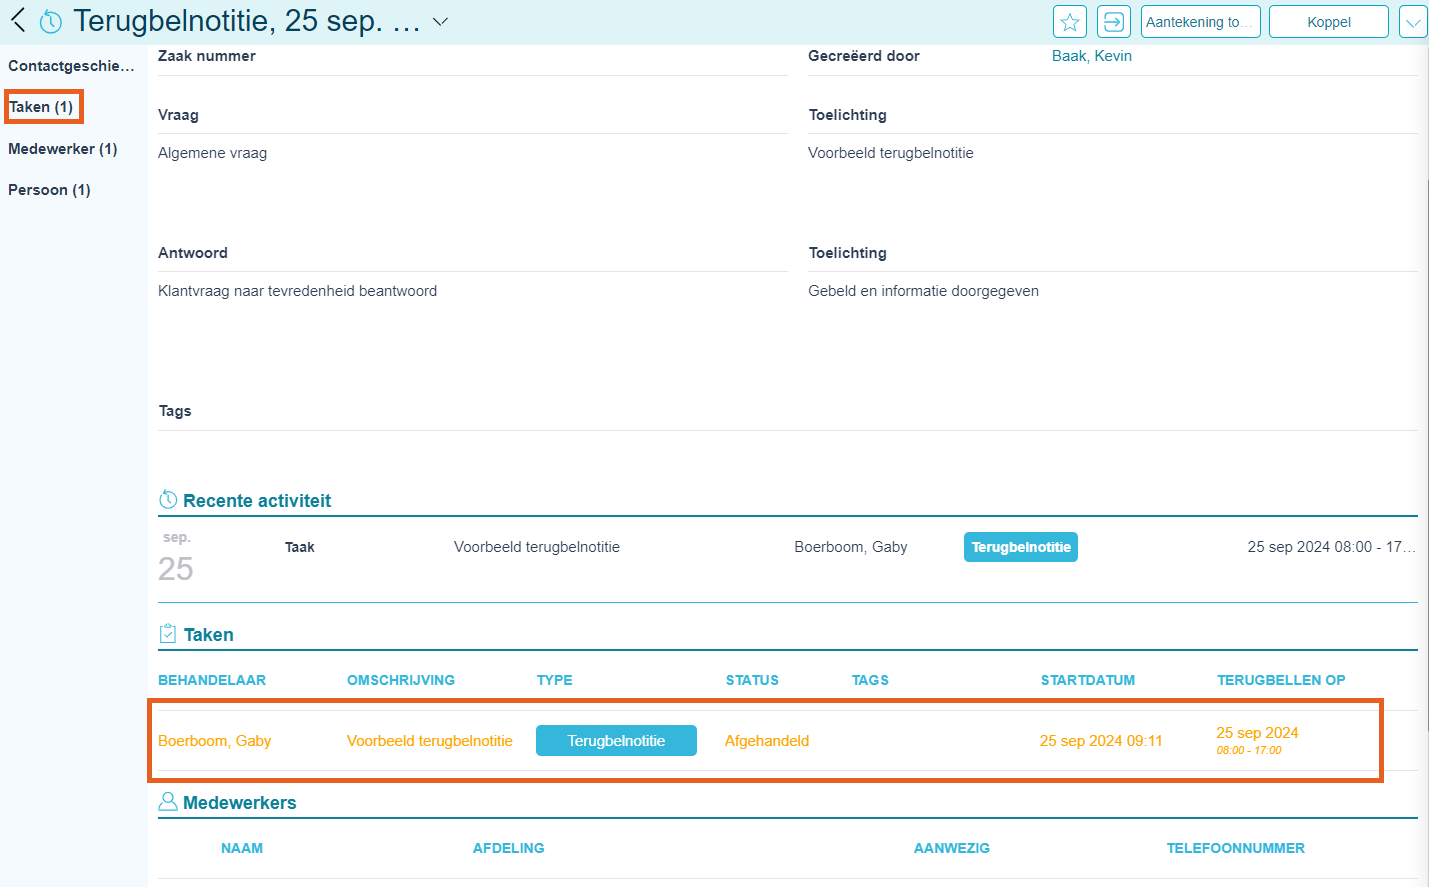Click the Koppel button
This screenshot has width=1429, height=887.
pos(1329,22)
